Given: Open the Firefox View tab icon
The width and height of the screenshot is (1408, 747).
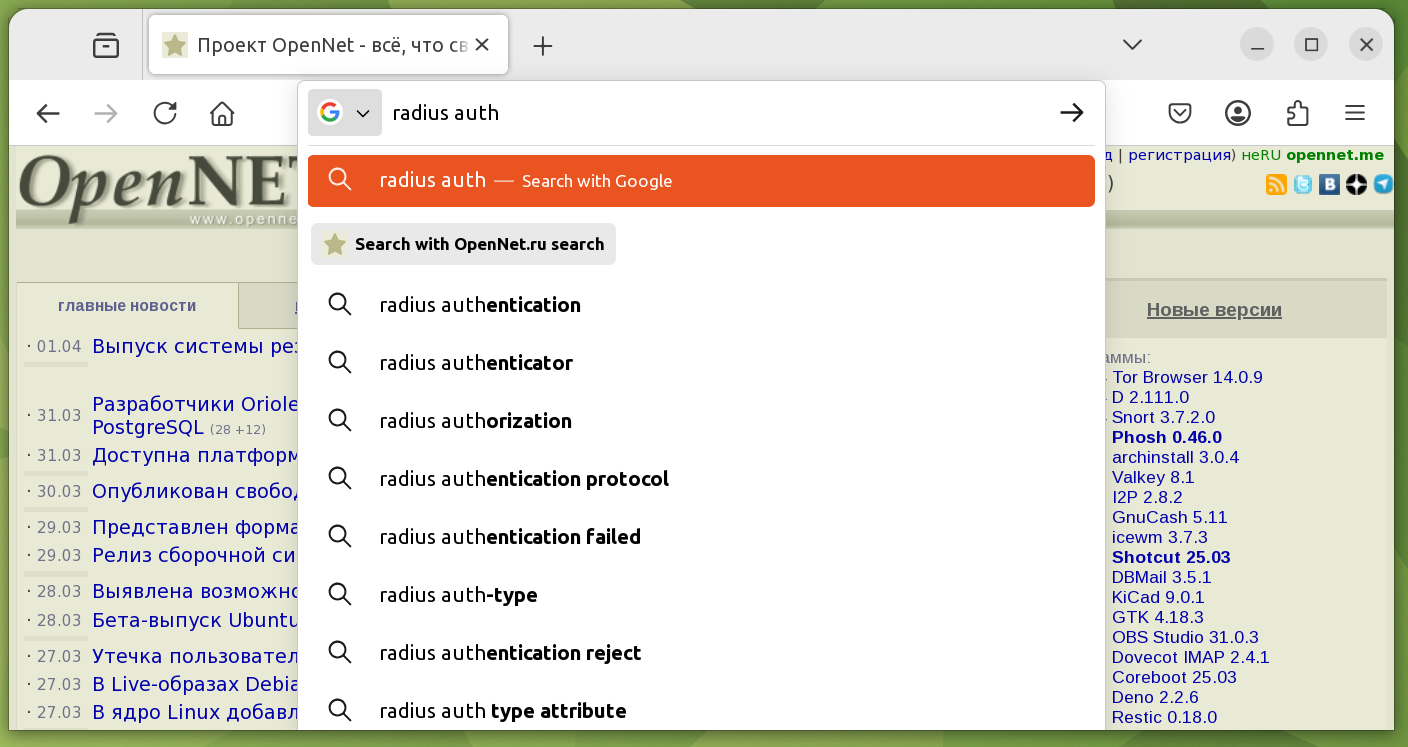Looking at the screenshot, I should (x=106, y=45).
